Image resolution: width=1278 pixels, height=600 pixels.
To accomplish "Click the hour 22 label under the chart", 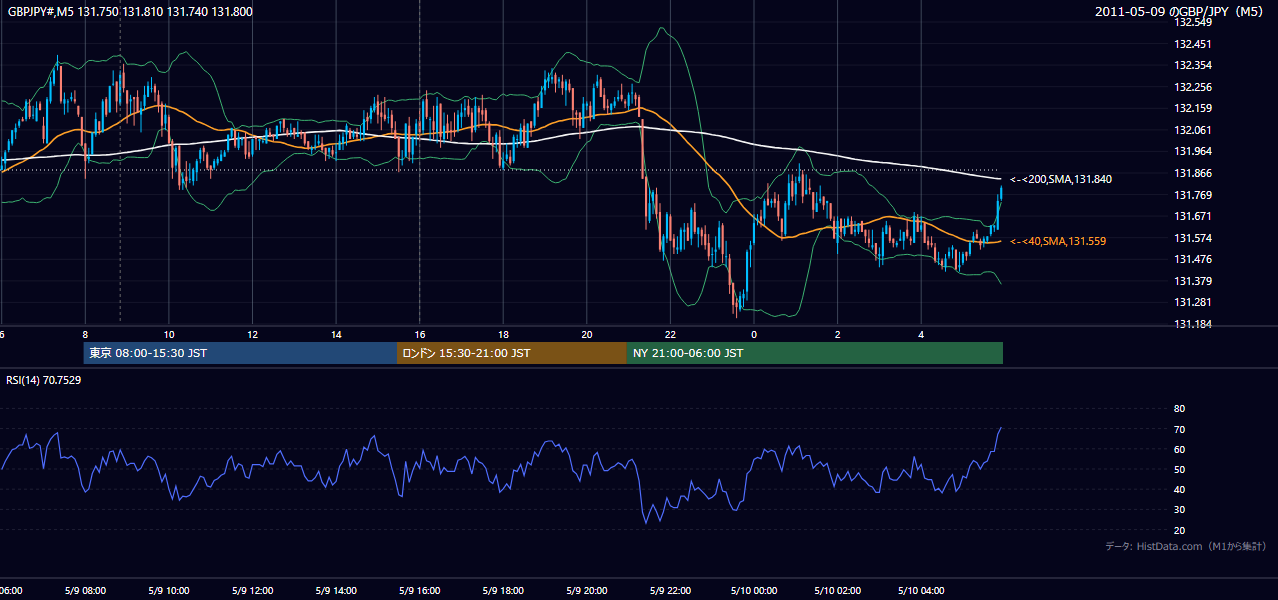I will click(670, 334).
